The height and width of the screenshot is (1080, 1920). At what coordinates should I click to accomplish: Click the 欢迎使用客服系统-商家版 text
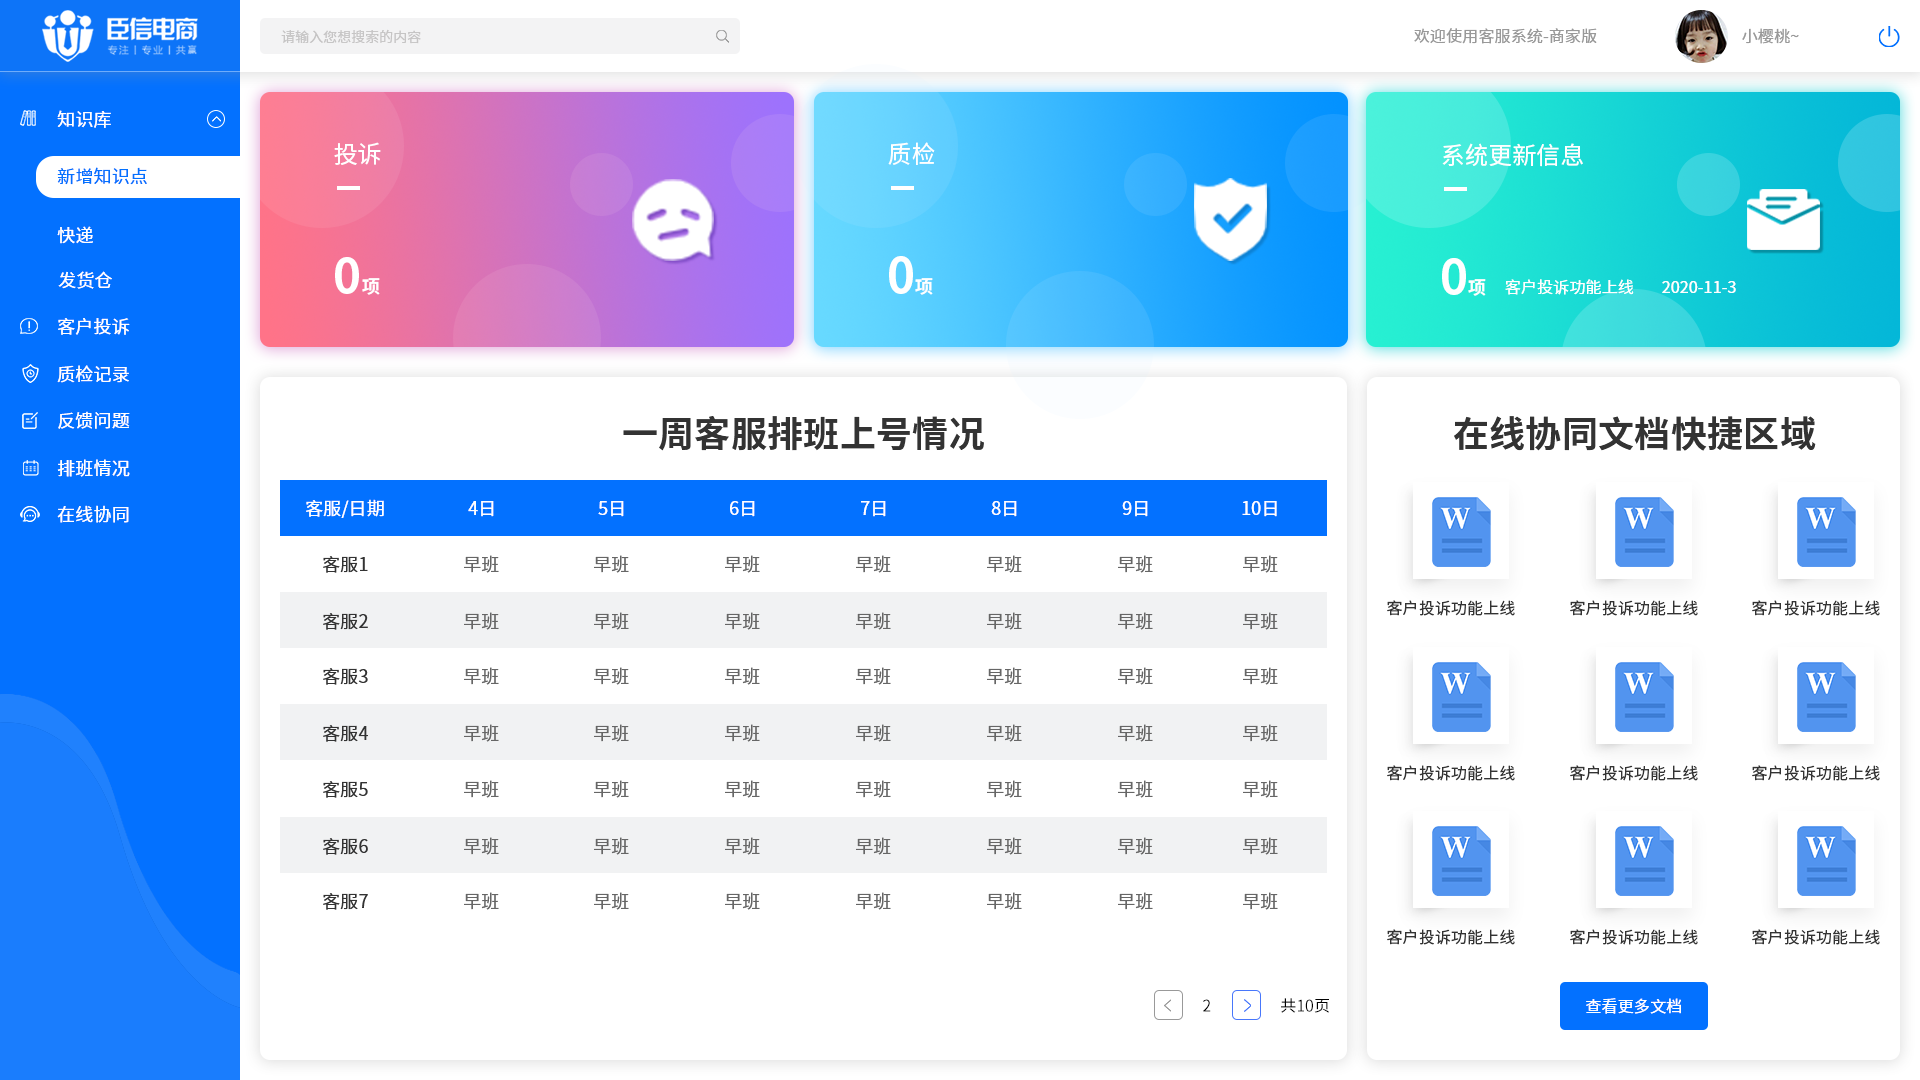click(x=1505, y=36)
